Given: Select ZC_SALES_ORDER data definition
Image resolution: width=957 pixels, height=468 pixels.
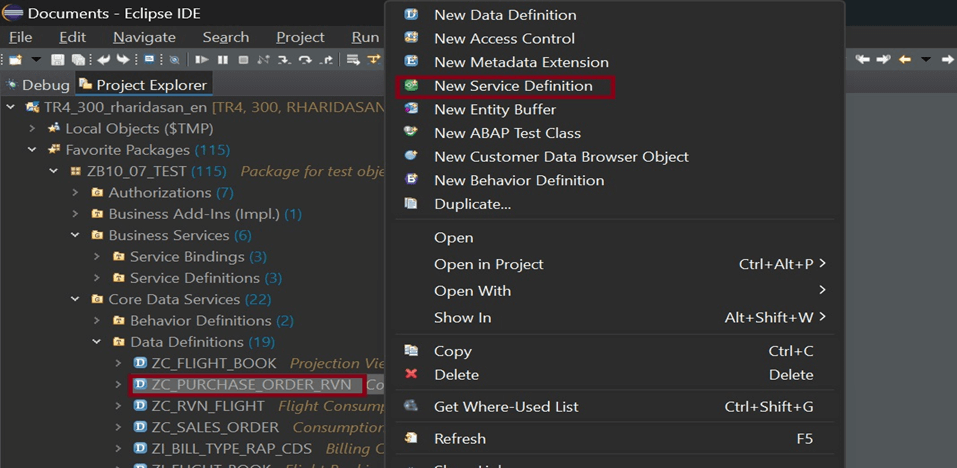Looking at the screenshot, I should pos(215,428).
